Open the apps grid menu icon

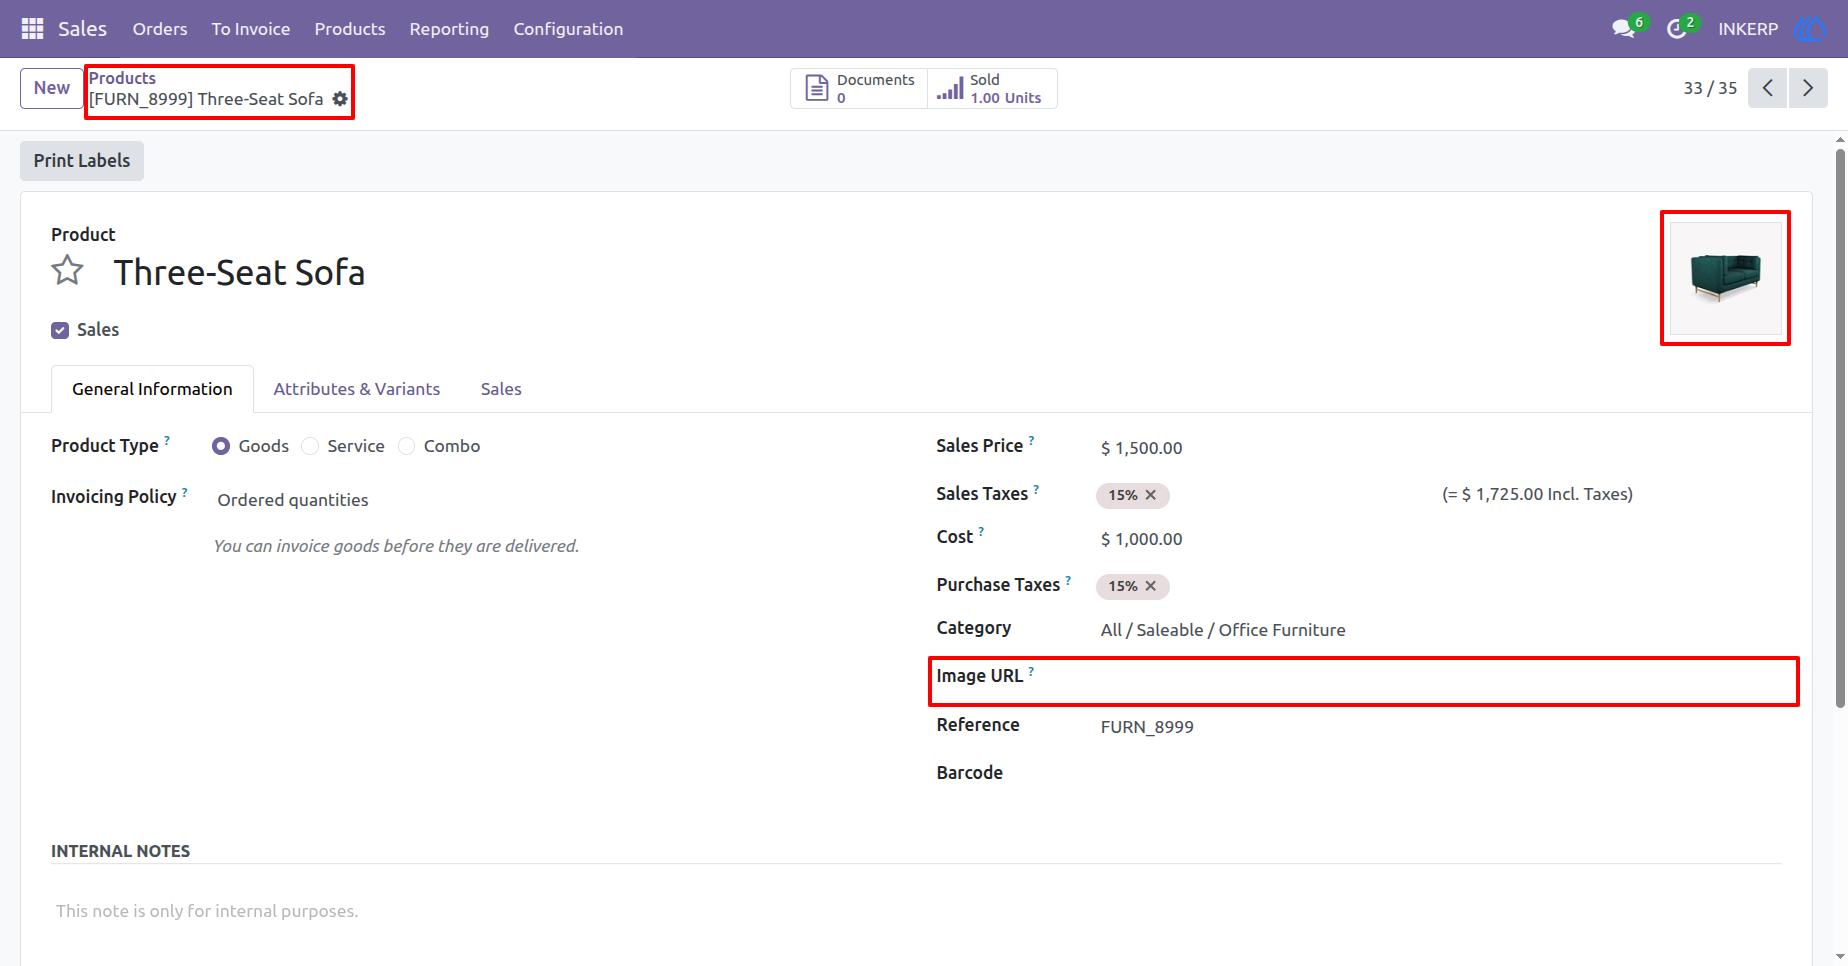(x=32, y=29)
